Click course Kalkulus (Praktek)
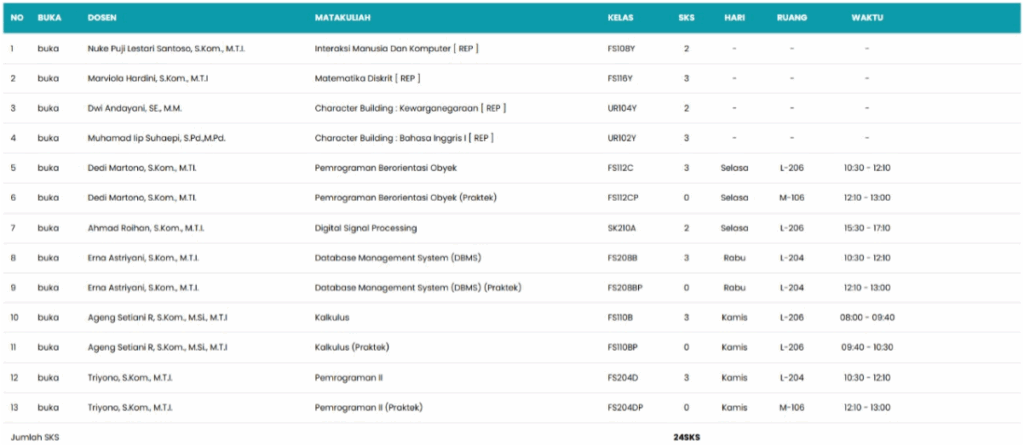This screenshot has height=446, width=1024. (x=351, y=348)
